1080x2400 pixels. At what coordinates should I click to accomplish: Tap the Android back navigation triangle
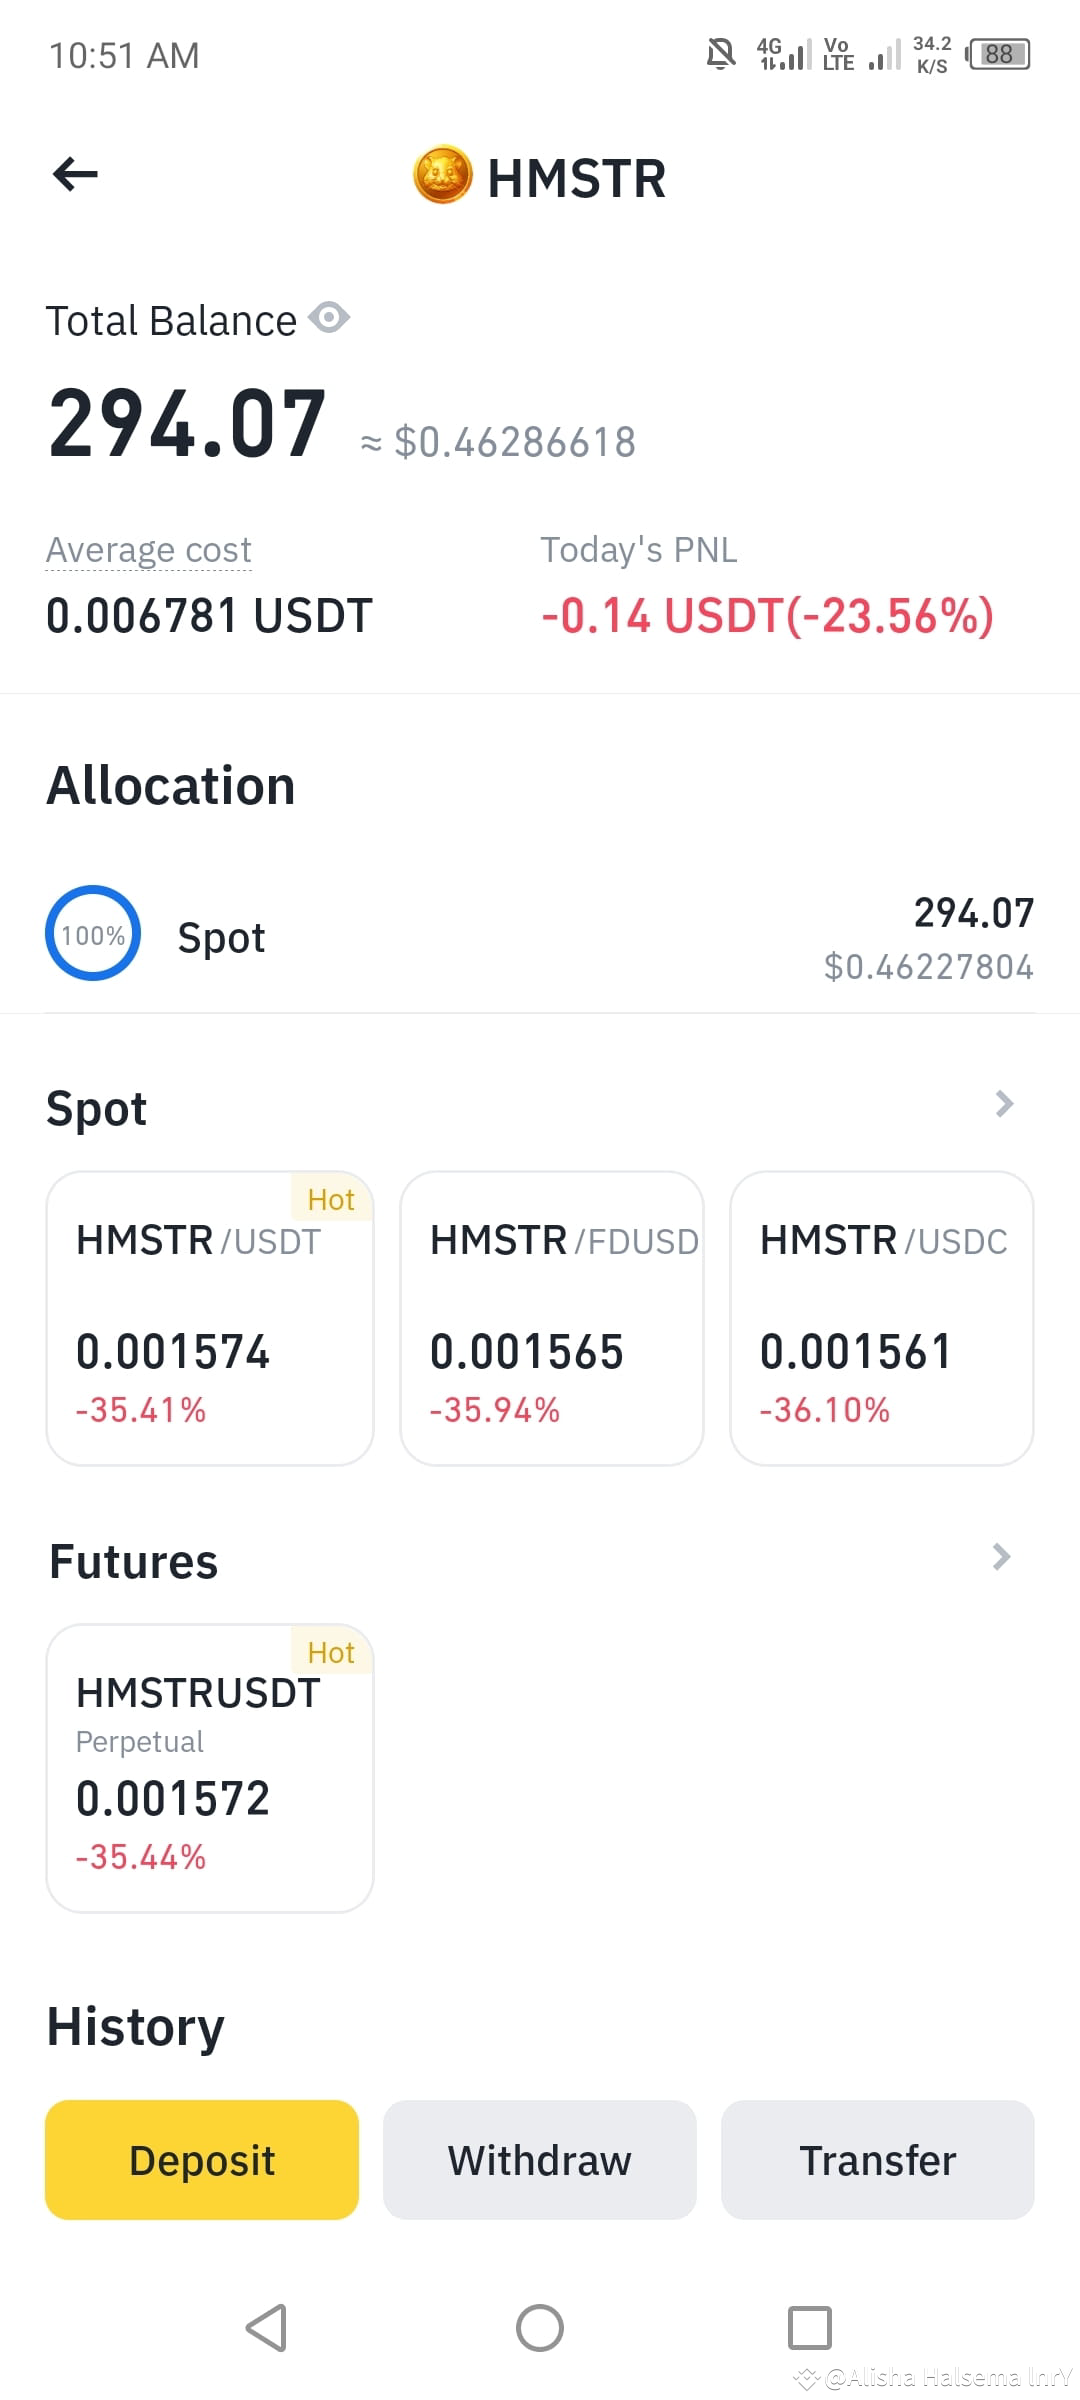click(x=267, y=2328)
